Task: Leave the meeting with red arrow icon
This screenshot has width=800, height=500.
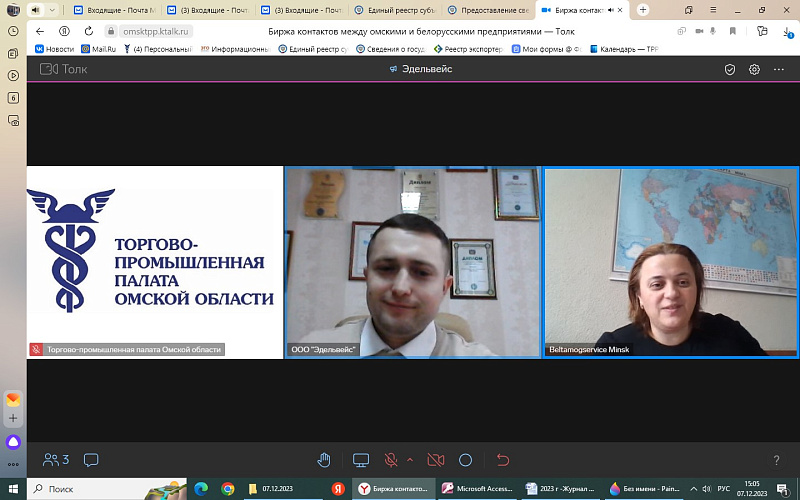Action: point(503,460)
